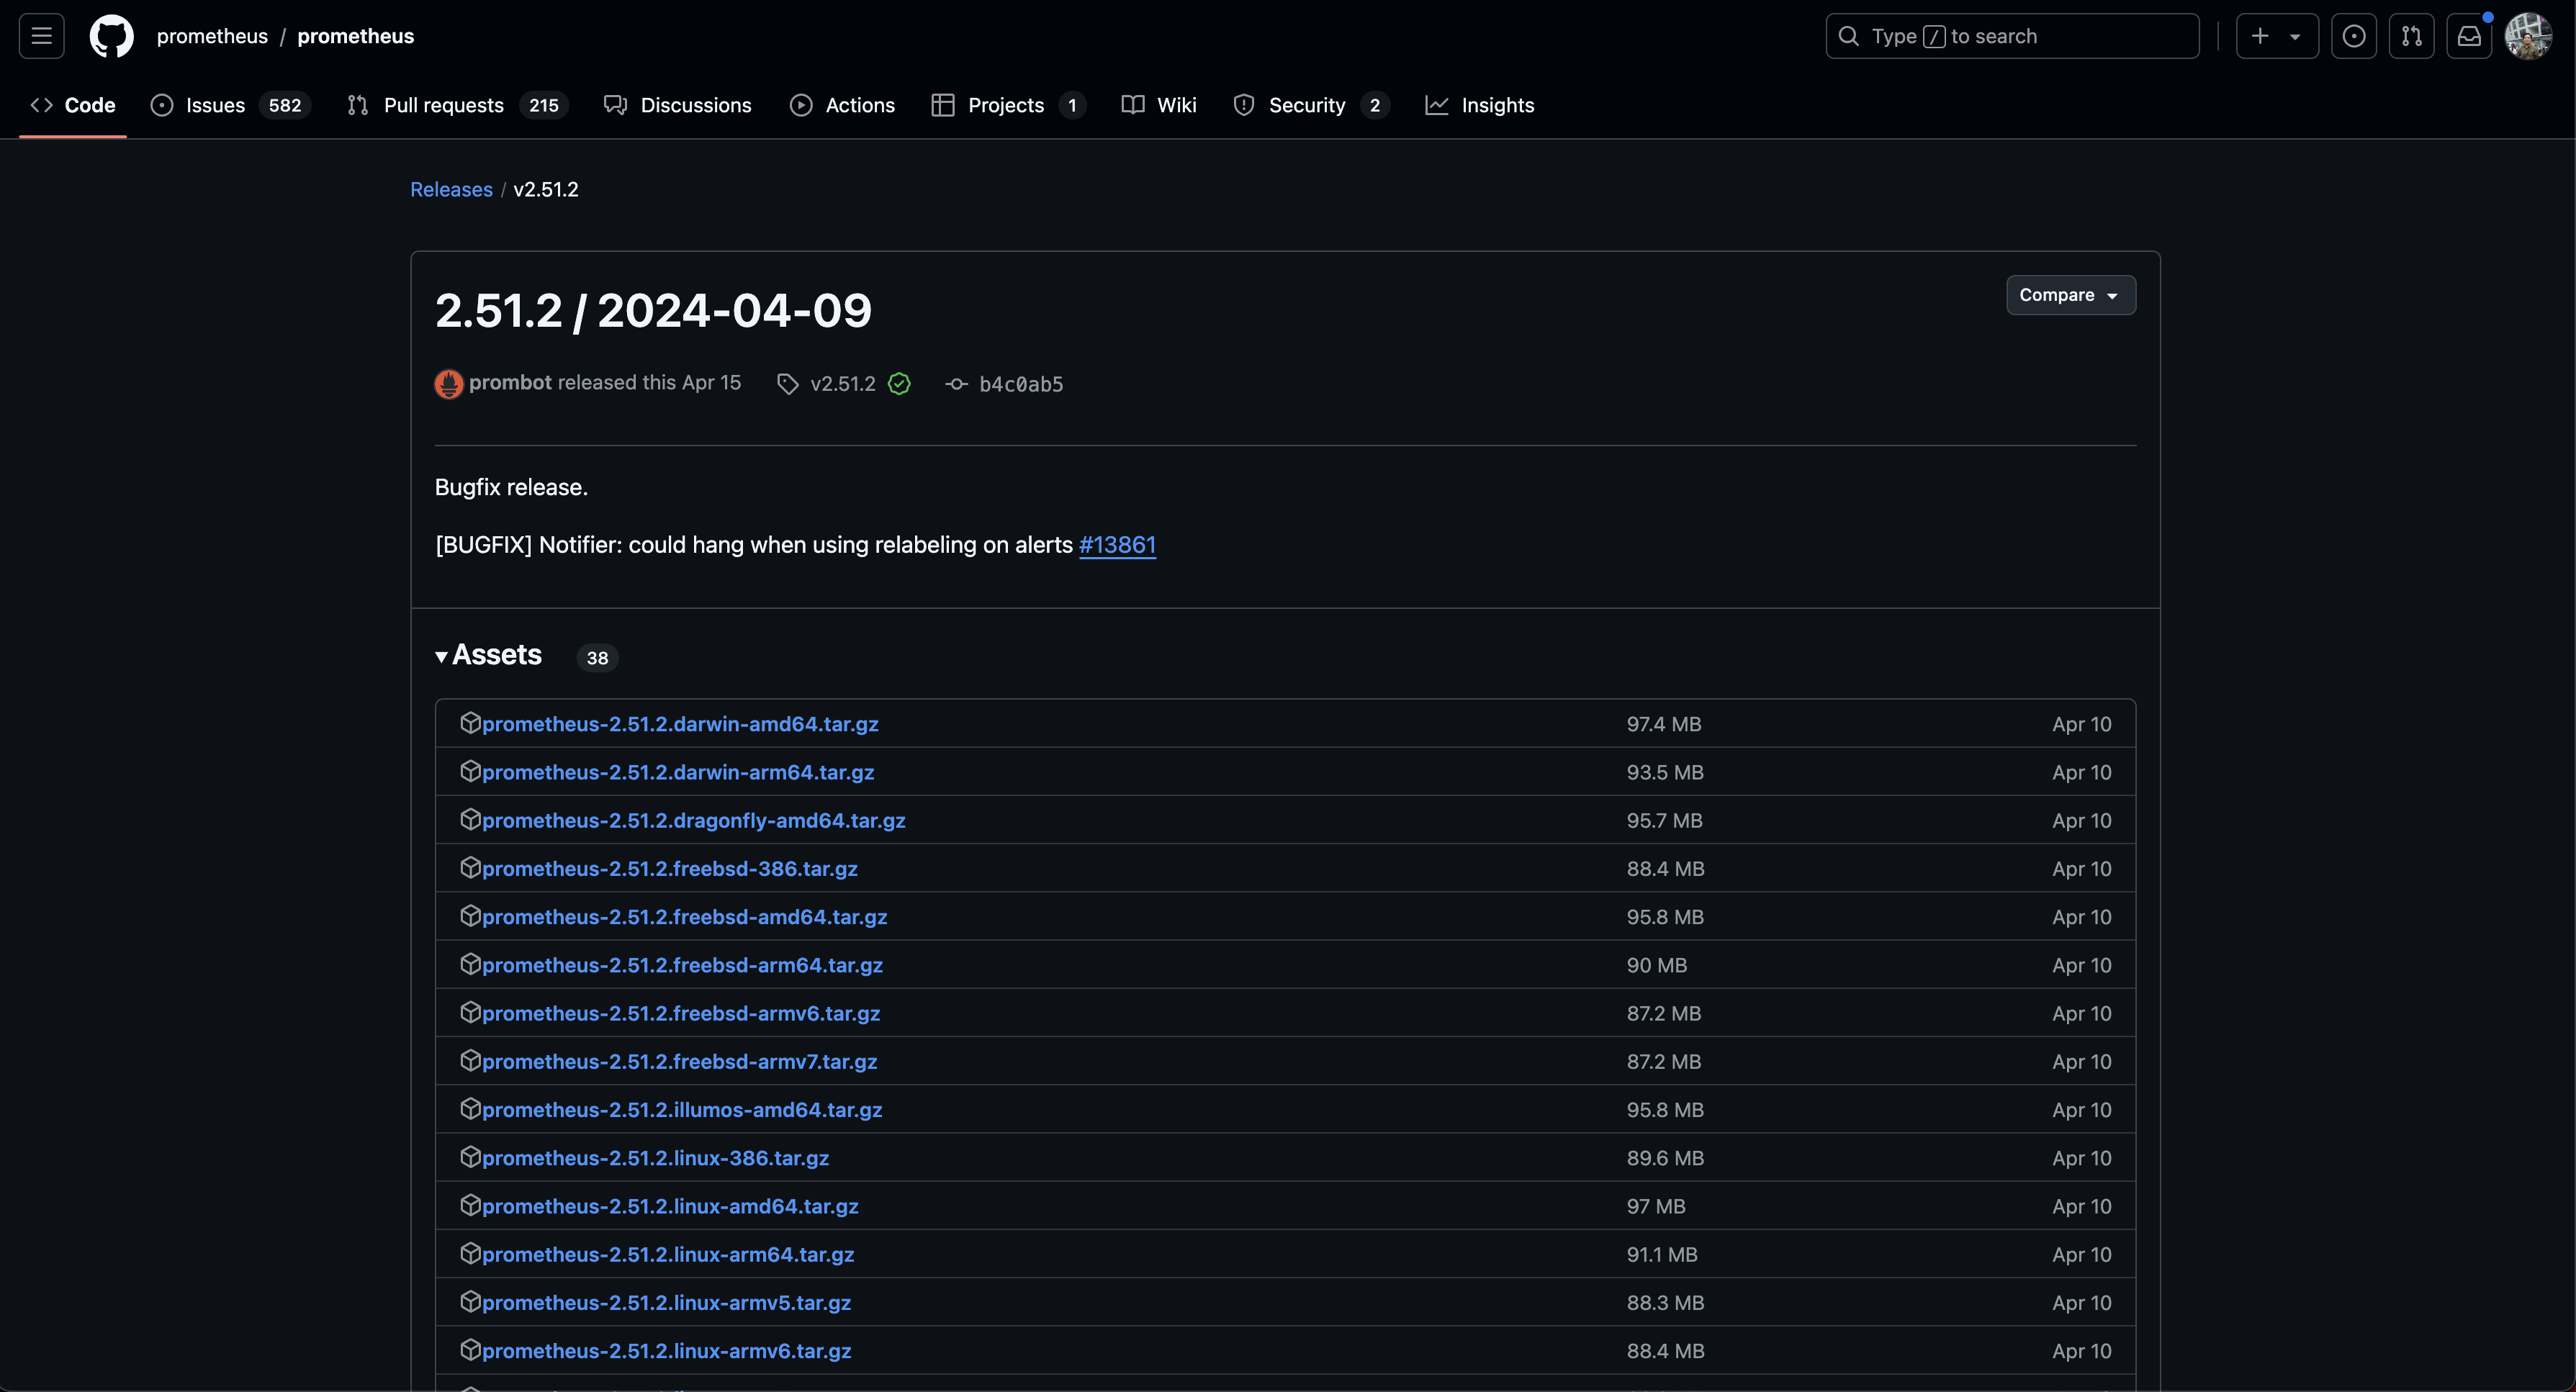
Task: Go to the prometheus organization link
Action: (x=212, y=36)
